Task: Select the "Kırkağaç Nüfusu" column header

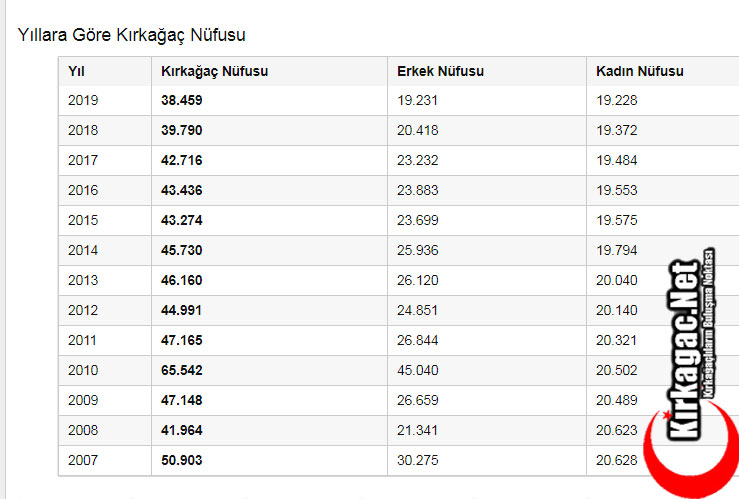Action: tap(214, 71)
